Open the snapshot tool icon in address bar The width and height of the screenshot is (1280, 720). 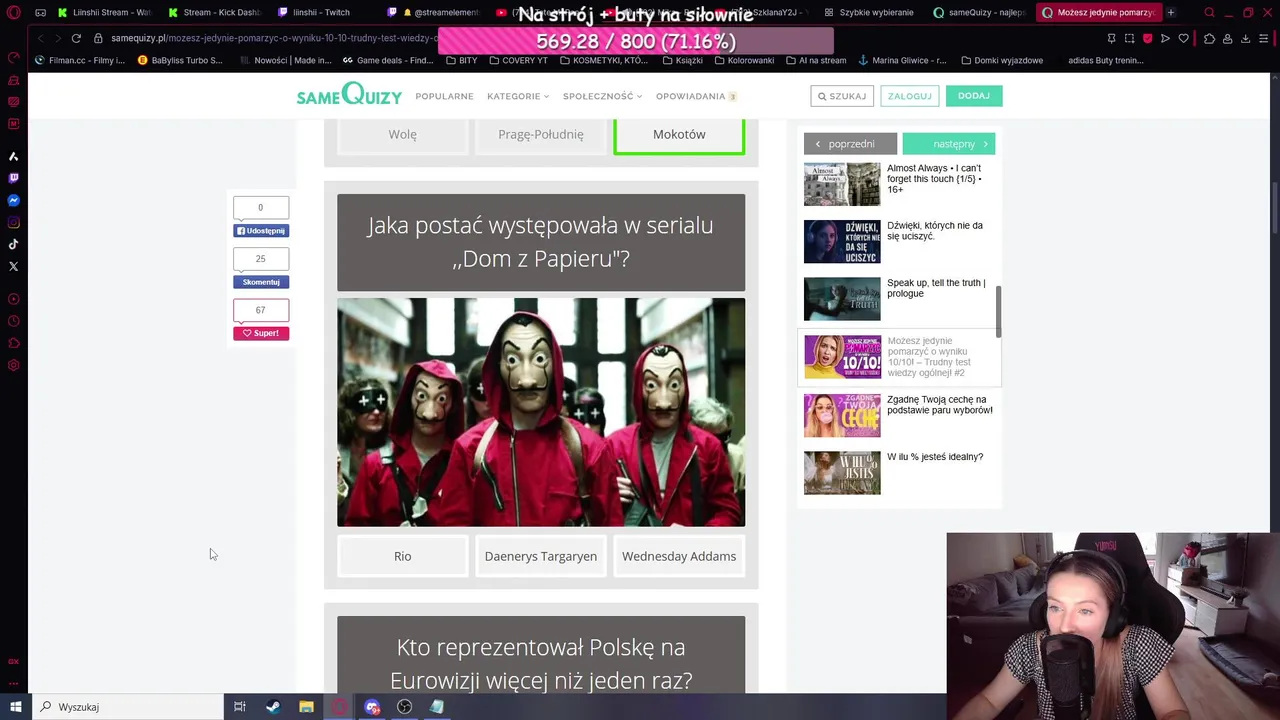(1130, 38)
